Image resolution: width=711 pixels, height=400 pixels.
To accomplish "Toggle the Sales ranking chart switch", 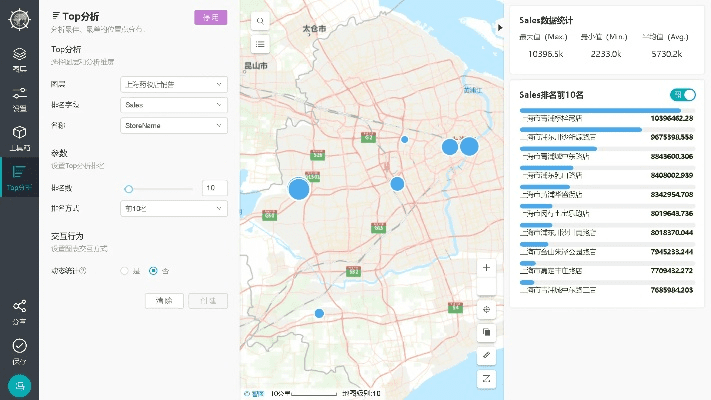I will (x=683, y=94).
